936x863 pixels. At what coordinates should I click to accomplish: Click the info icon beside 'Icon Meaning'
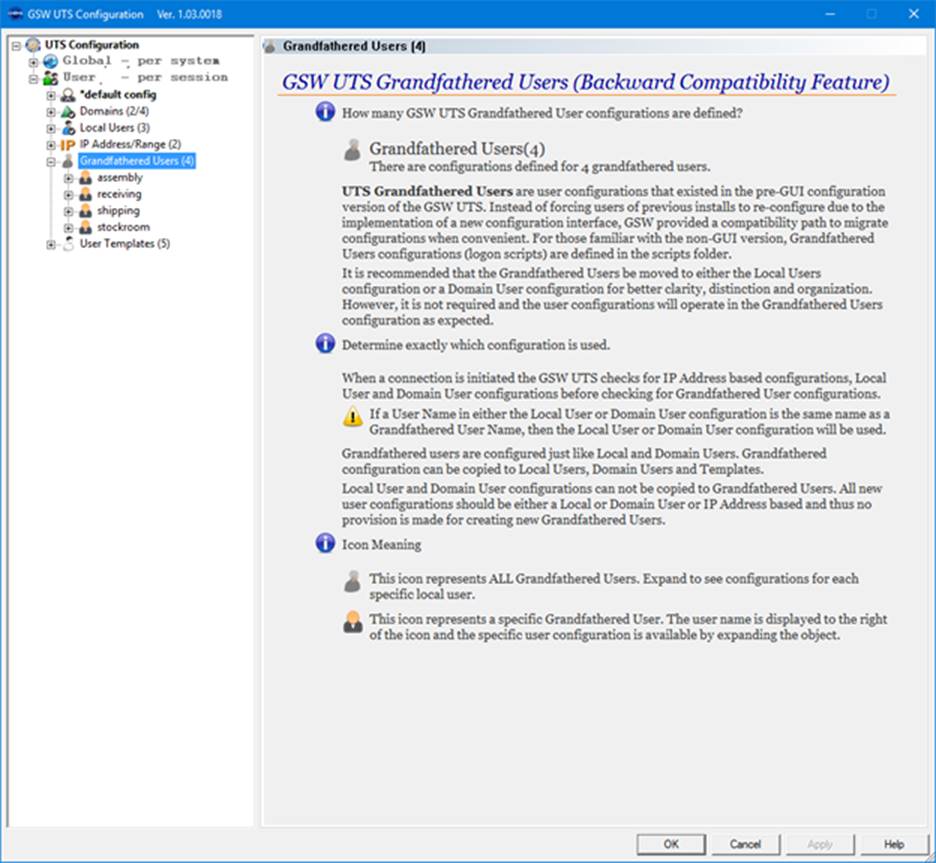[x=325, y=543]
